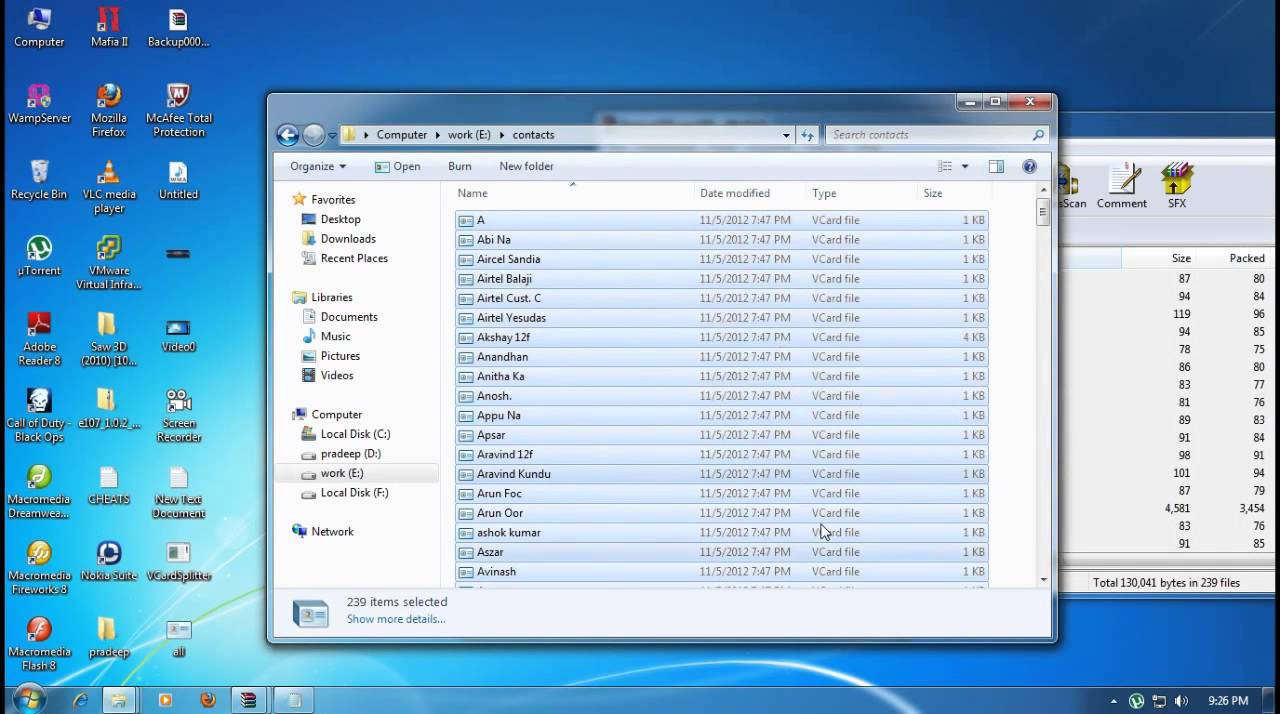
Task: Click the file list vertical scrollbar down arrow
Action: tap(1043, 580)
